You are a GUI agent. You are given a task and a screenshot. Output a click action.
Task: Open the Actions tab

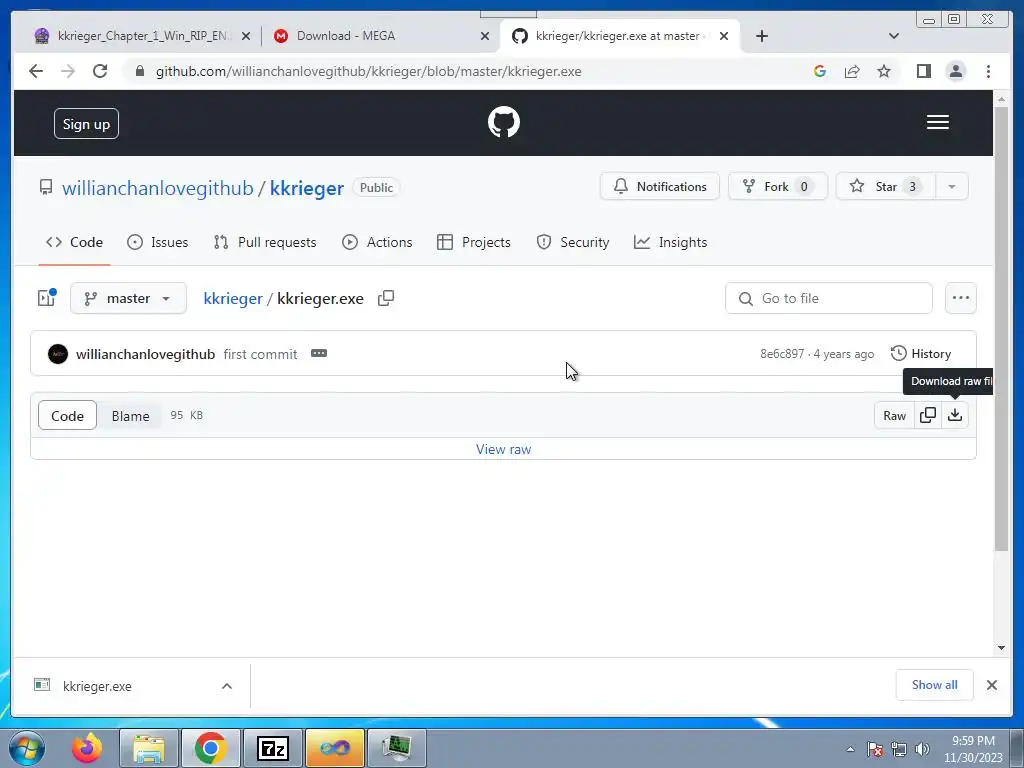coord(377,242)
